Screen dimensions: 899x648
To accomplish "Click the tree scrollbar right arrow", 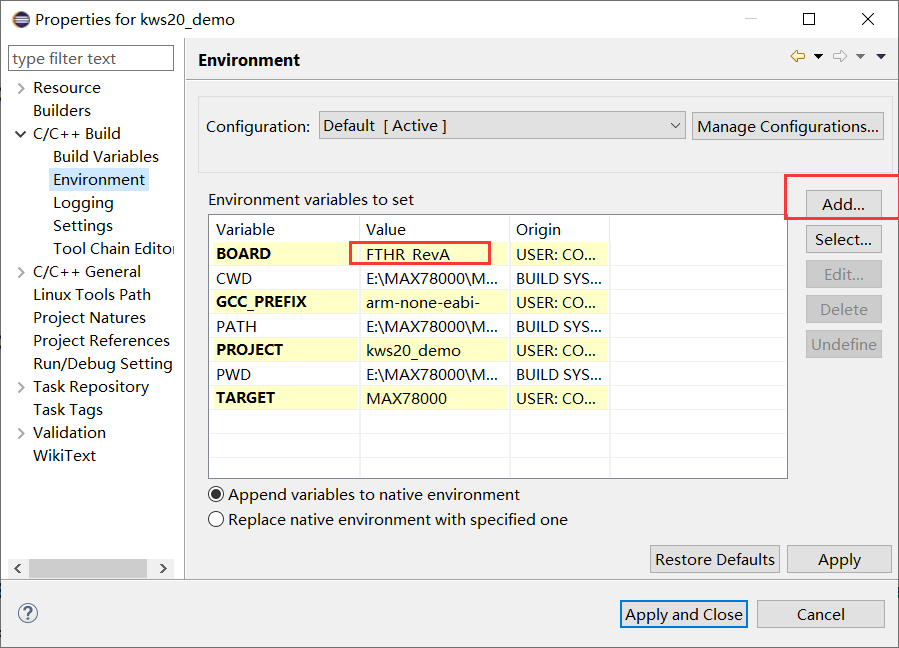I will coord(163,568).
